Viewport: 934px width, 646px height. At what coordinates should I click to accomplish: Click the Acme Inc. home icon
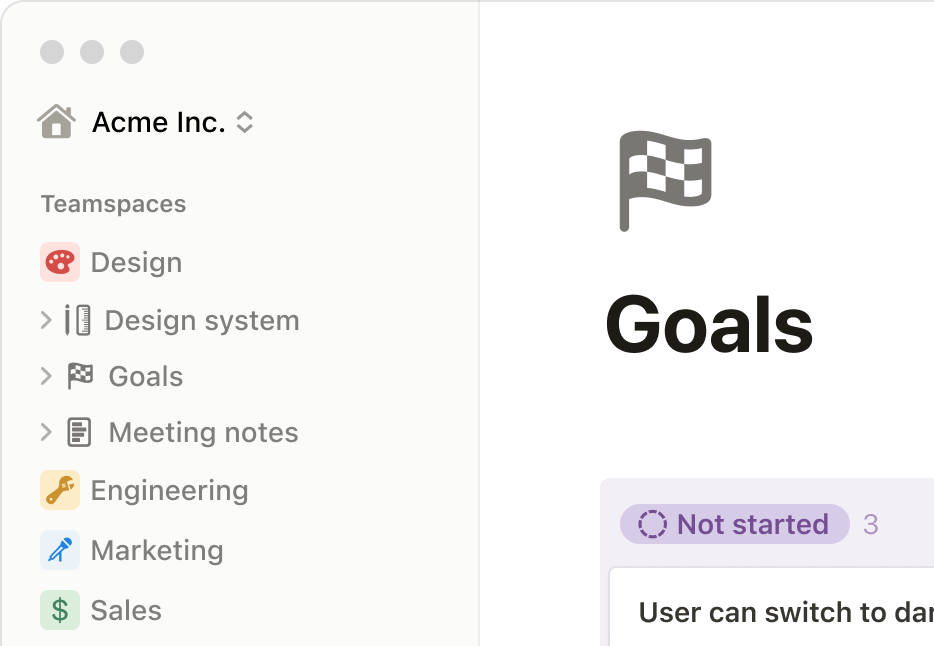pyautogui.click(x=57, y=122)
